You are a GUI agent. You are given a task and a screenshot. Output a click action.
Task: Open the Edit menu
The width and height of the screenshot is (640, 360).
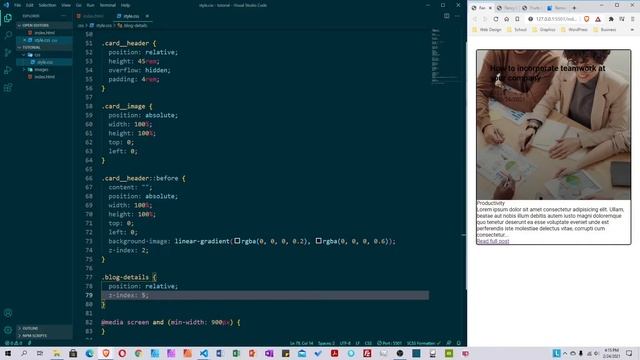click(x=29, y=5)
